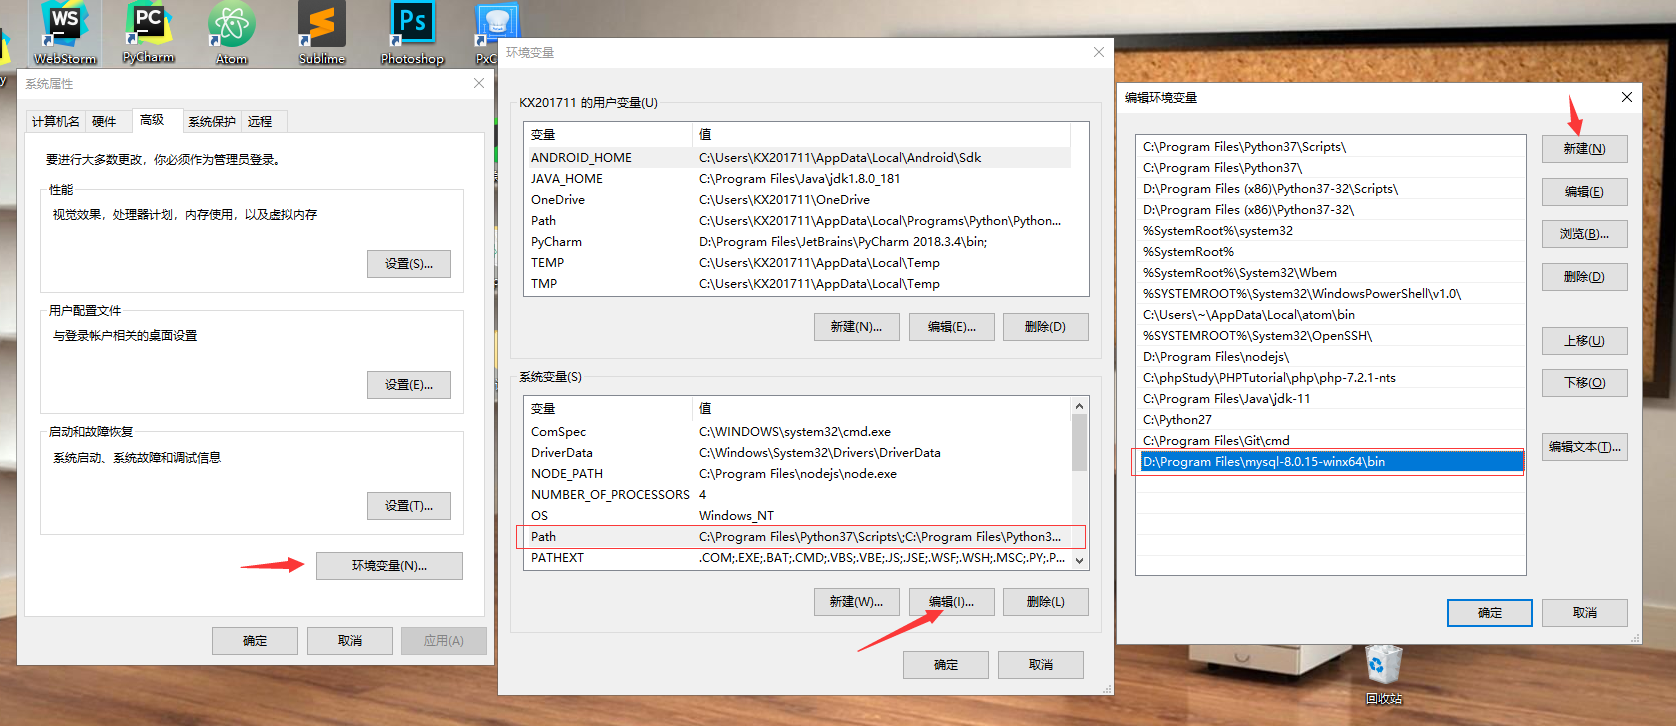Open the Photoshop desktop shortcut

412,33
